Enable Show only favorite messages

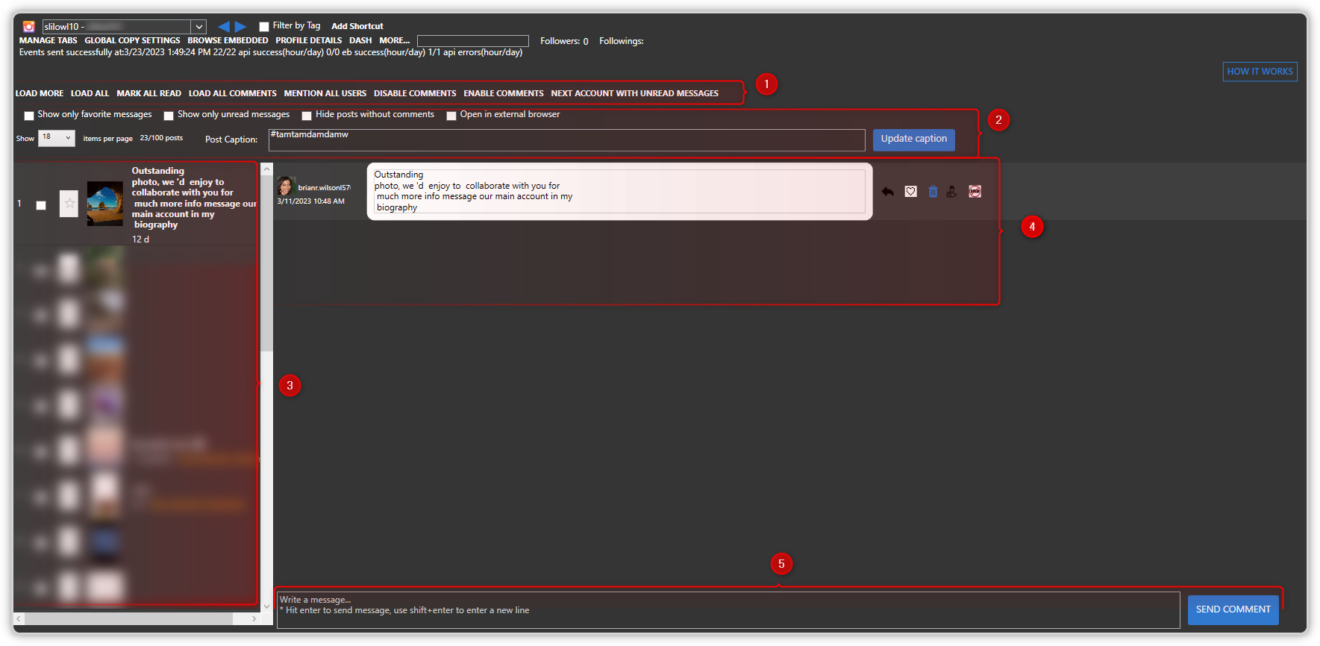pyautogui.click(x=29, y=115)
